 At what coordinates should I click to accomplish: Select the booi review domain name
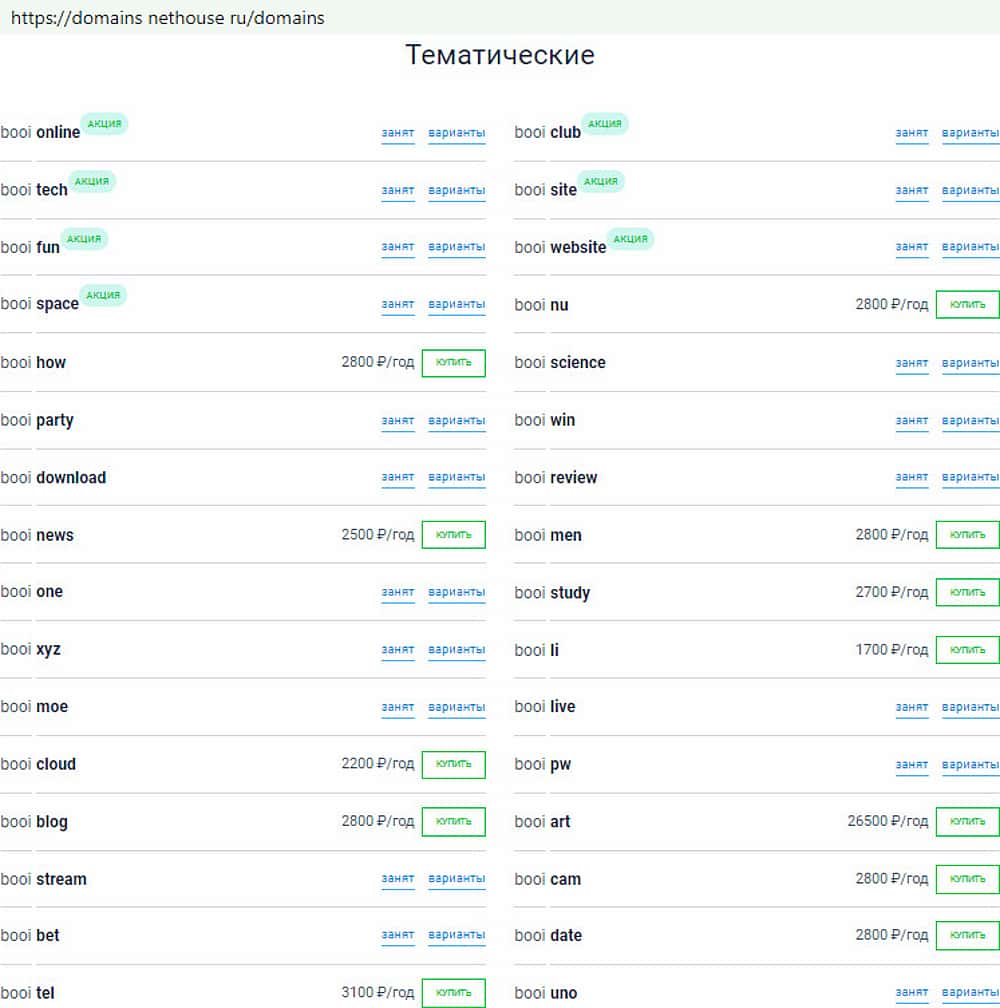(556, 478)
